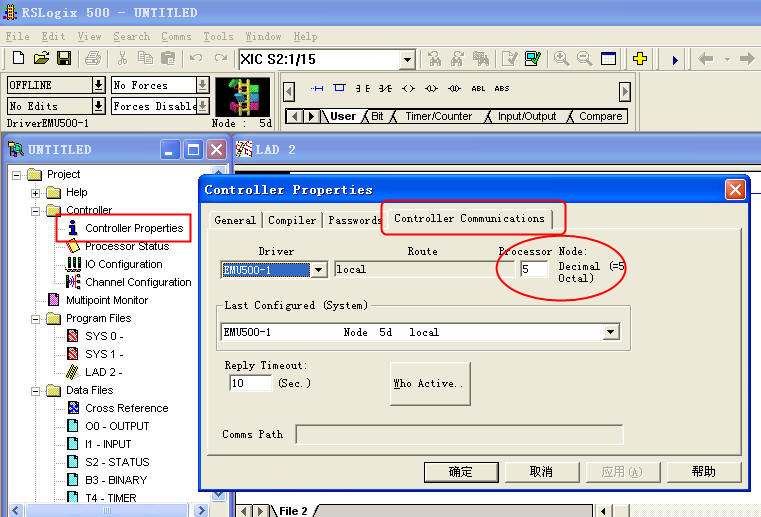Insert the ABL instruction
Screen dimensions: 761x517
(x=478, y=88)
